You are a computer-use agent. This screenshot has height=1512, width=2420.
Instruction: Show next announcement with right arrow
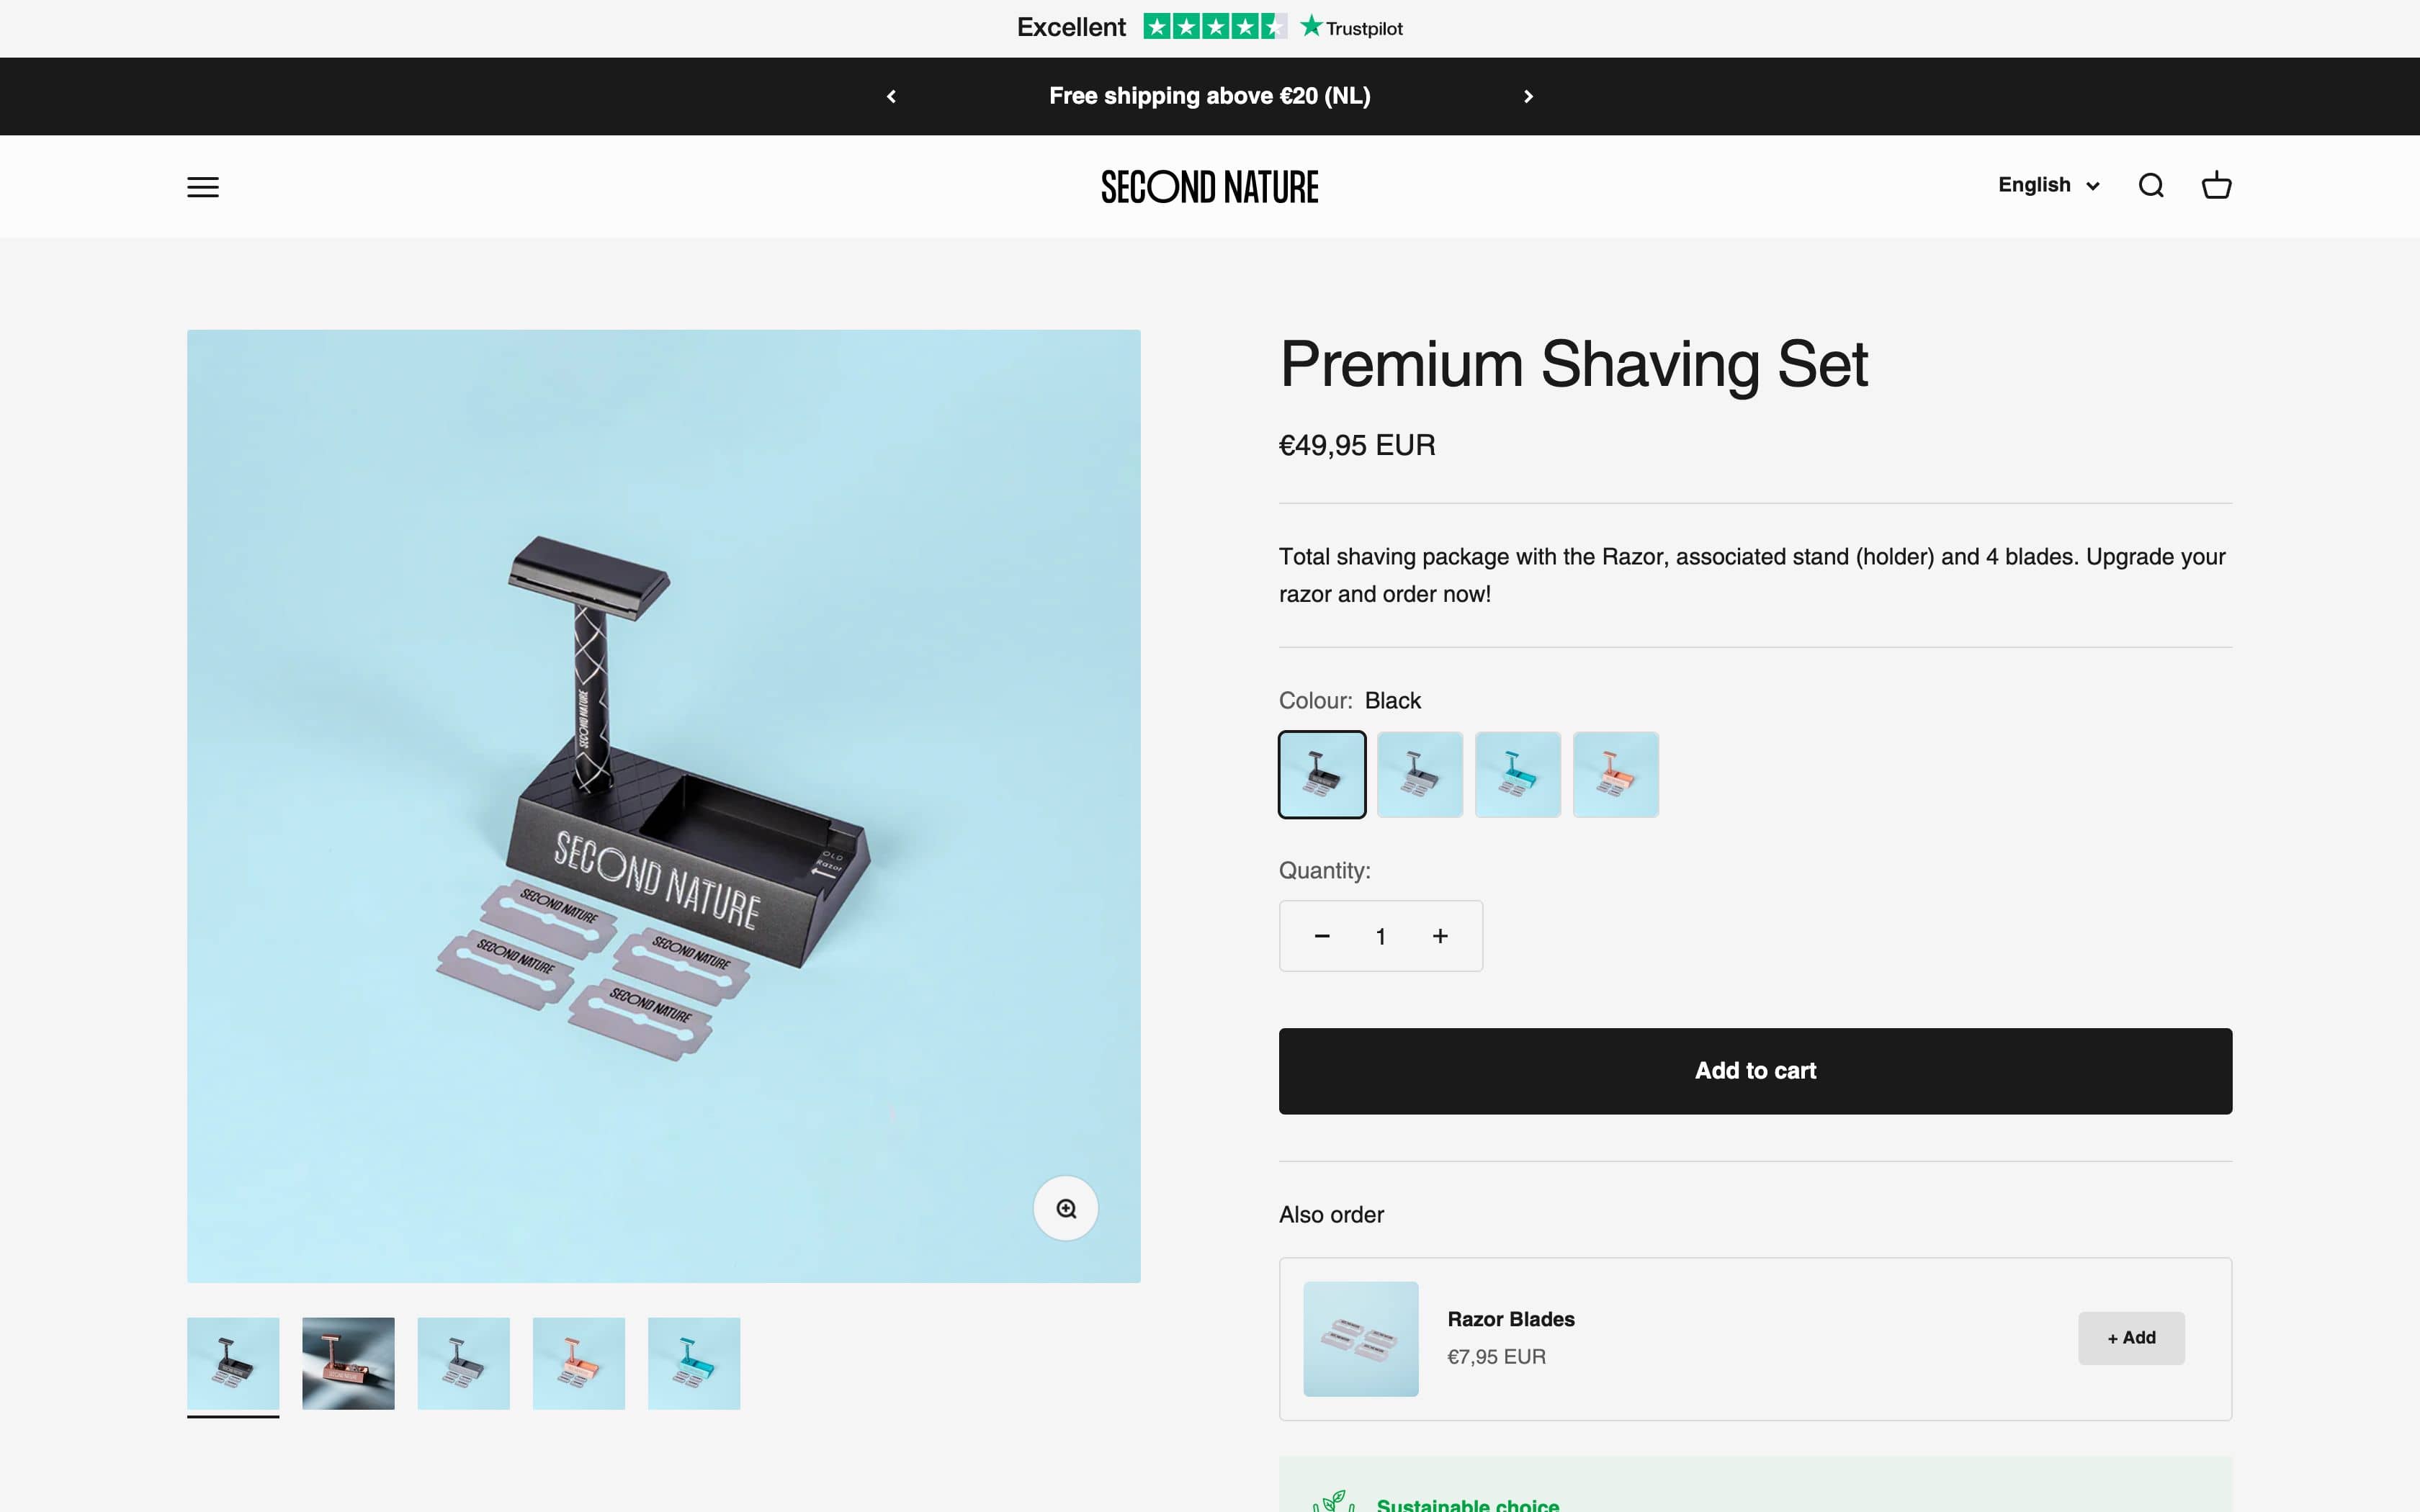(x=1528, y=96)
